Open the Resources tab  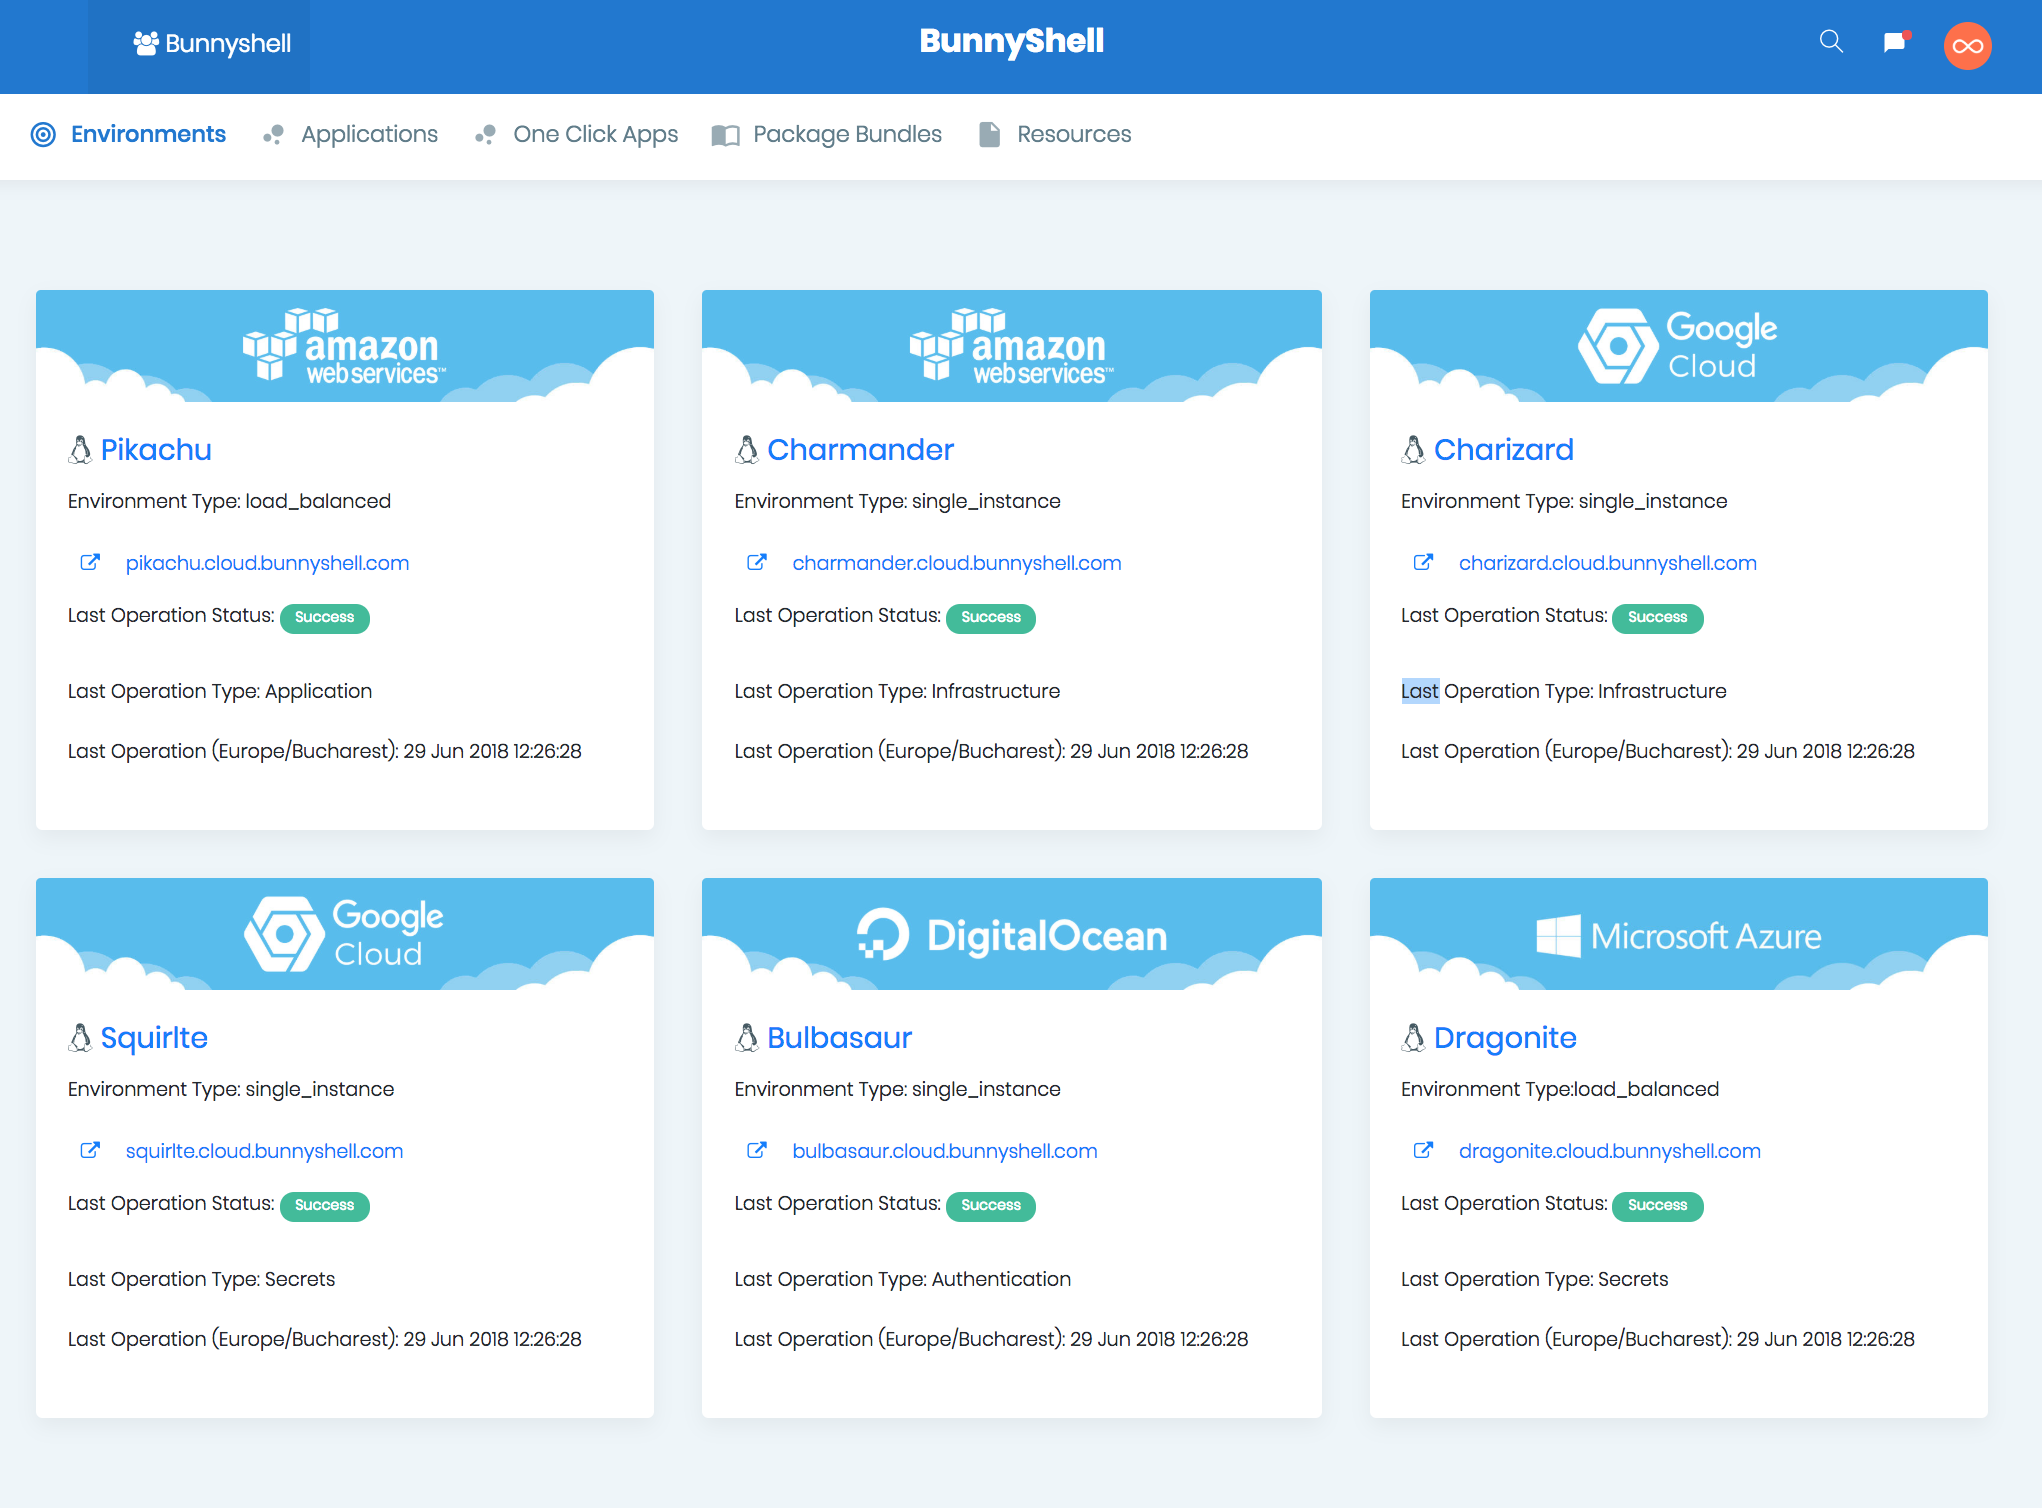click(x=1073, y=134)
